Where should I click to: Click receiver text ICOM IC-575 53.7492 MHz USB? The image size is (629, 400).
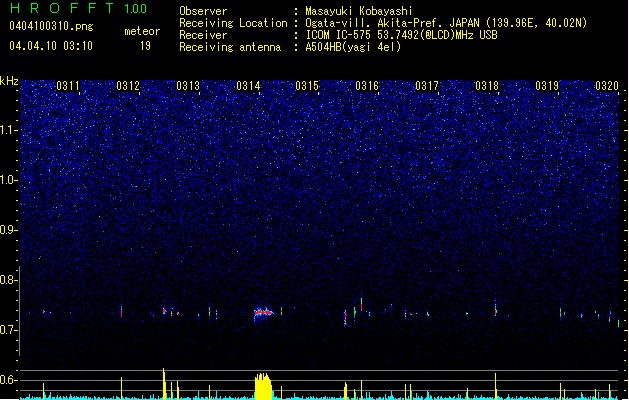point(401,35)
